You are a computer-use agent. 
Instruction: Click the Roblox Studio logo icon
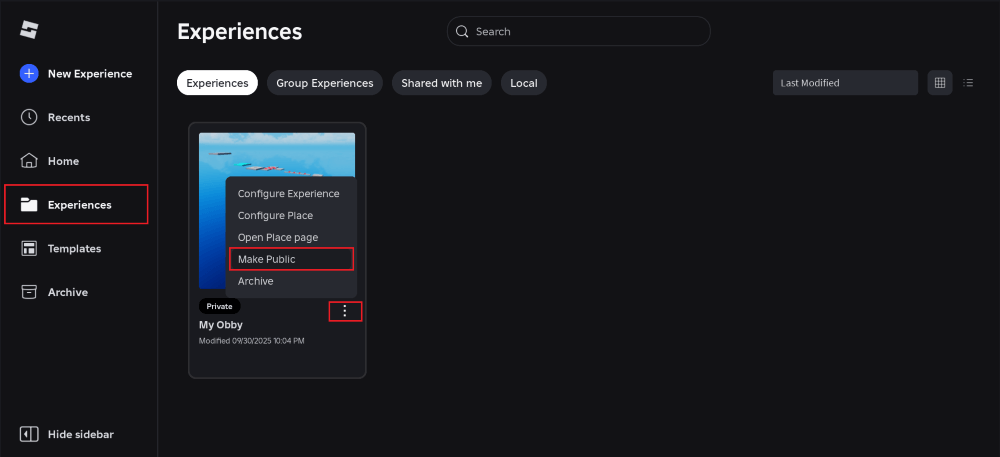29,30
